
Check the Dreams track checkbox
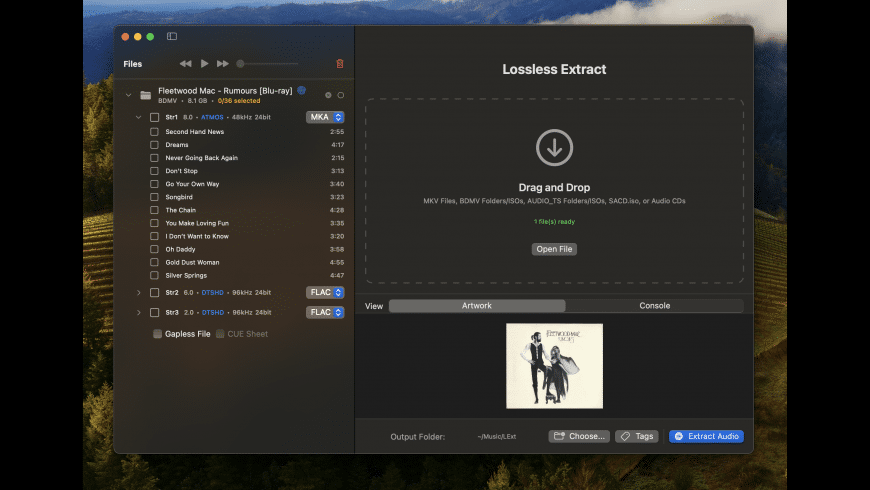pyautogui.click(x=154, y=145)
